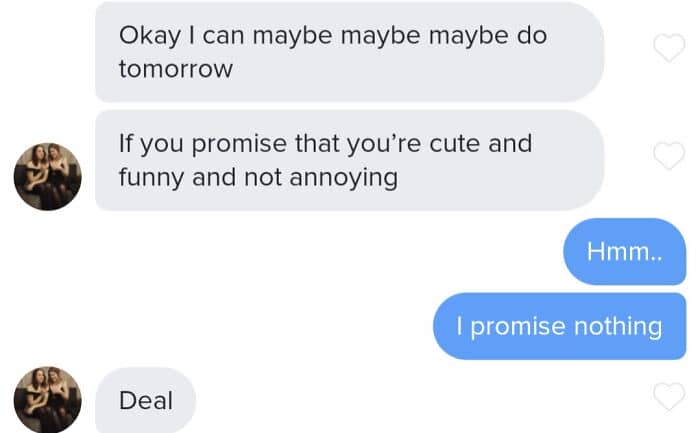This screenshot has width=700, height=433.
Task: Tap the gray "Deal" message bubble
Action: point(146,400)
